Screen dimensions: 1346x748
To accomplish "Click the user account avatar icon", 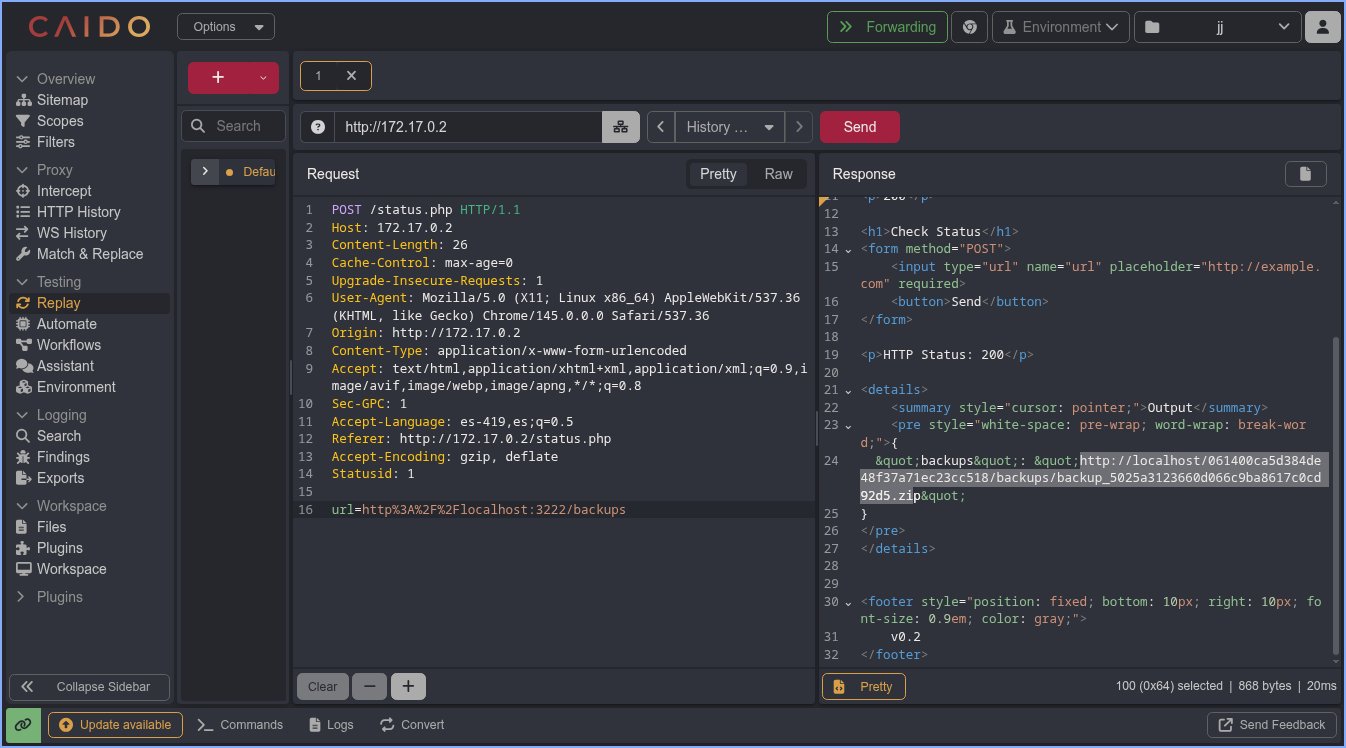I will 1322,27.
